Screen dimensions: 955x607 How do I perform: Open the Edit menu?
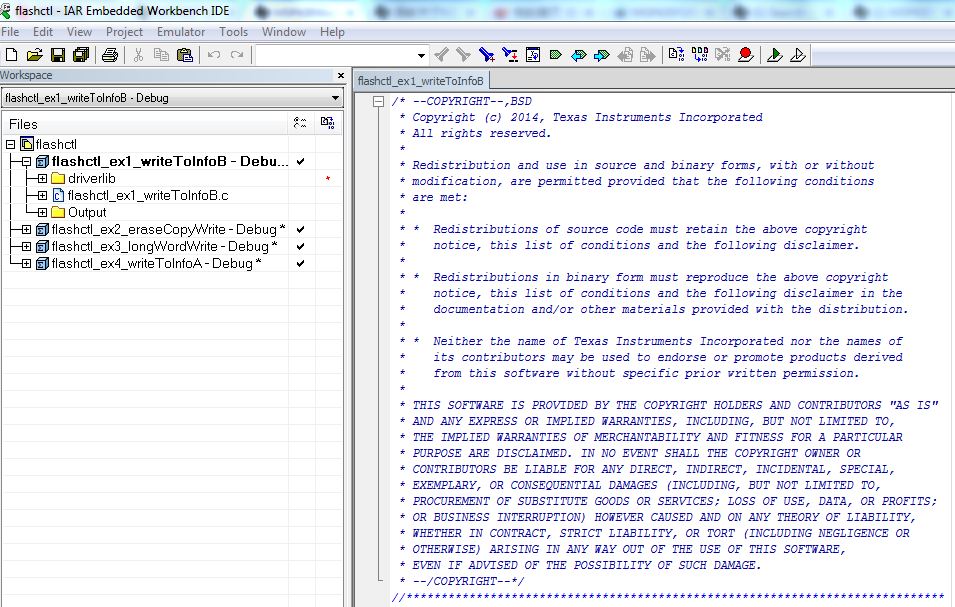pos(43,32)
